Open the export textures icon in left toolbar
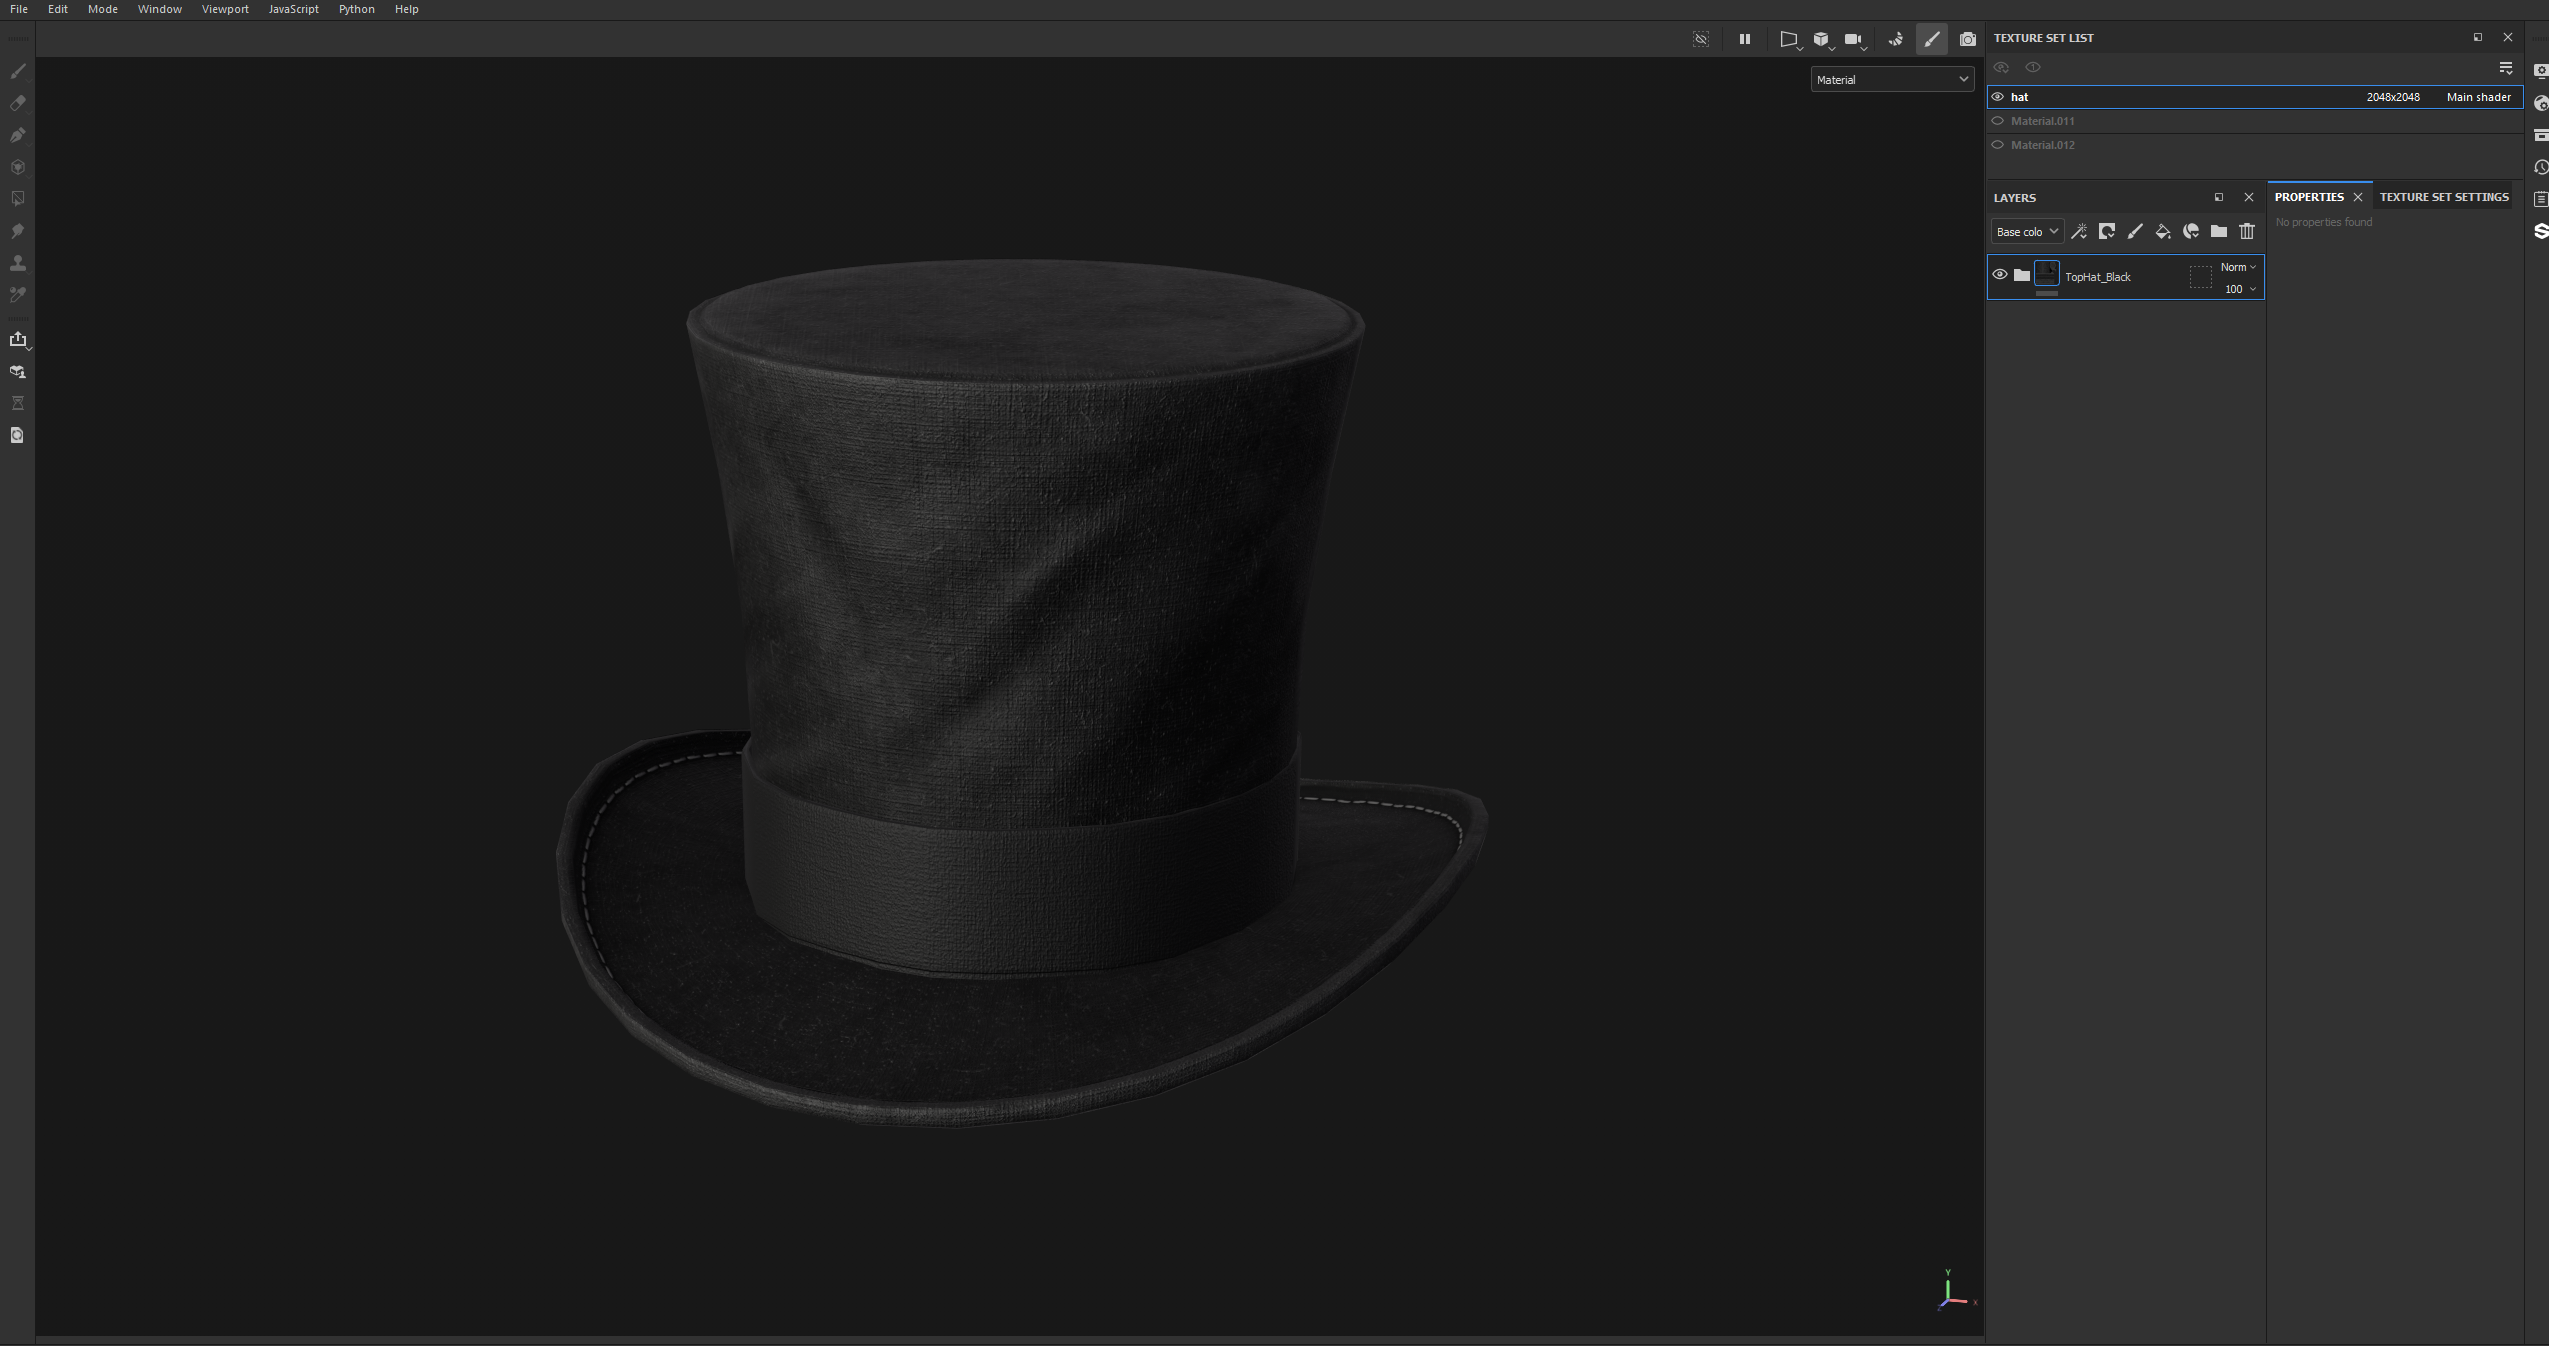The image size is (2549, 1346). pyautogui.click(x=18, y=340)
